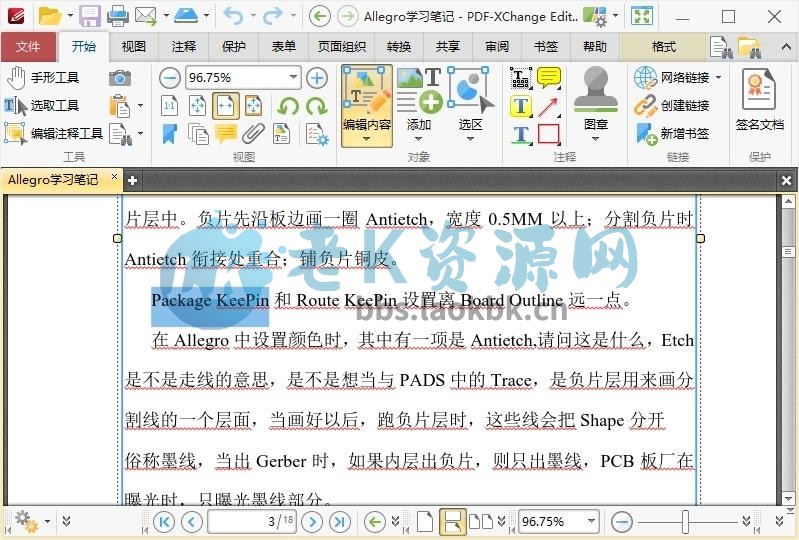This screenshot has width=799, height=540.
Task: Toggle single page layout in status bar
Action: (424, 522)
